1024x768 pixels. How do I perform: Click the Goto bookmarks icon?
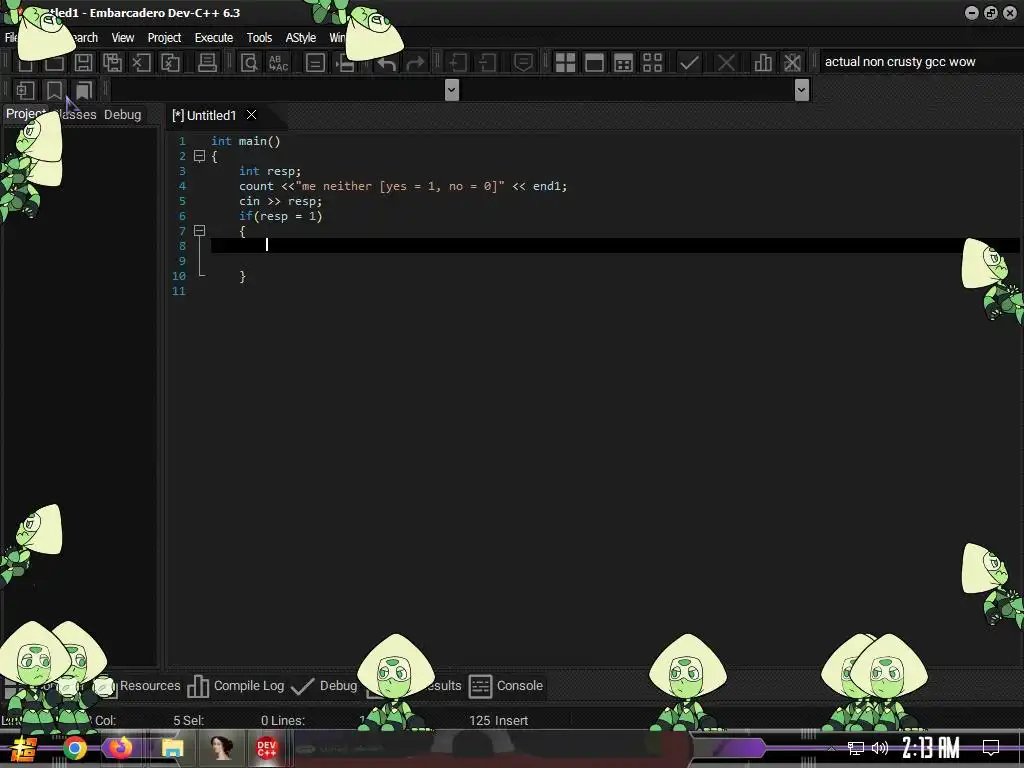(84, 90)
